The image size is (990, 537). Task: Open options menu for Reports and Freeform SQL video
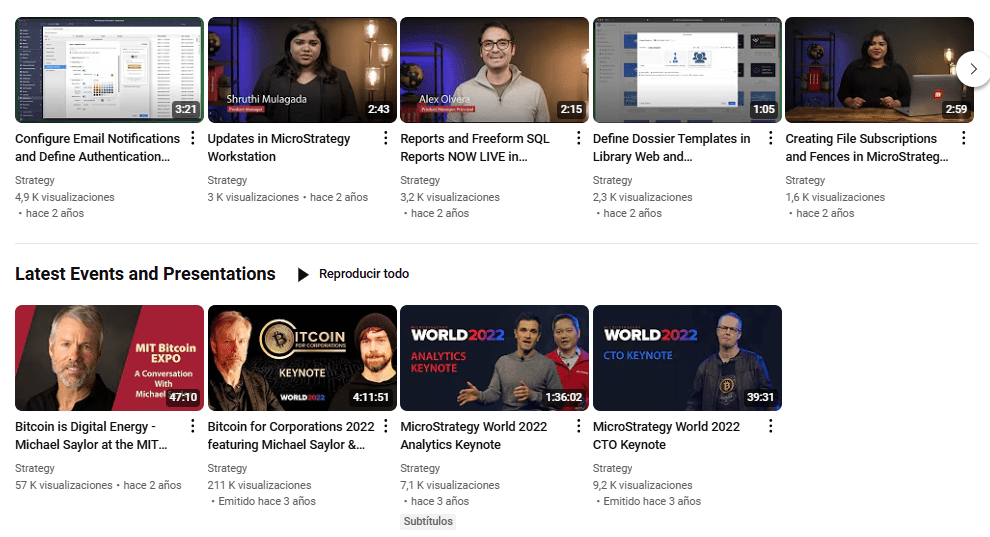click(x=578, y=138)
